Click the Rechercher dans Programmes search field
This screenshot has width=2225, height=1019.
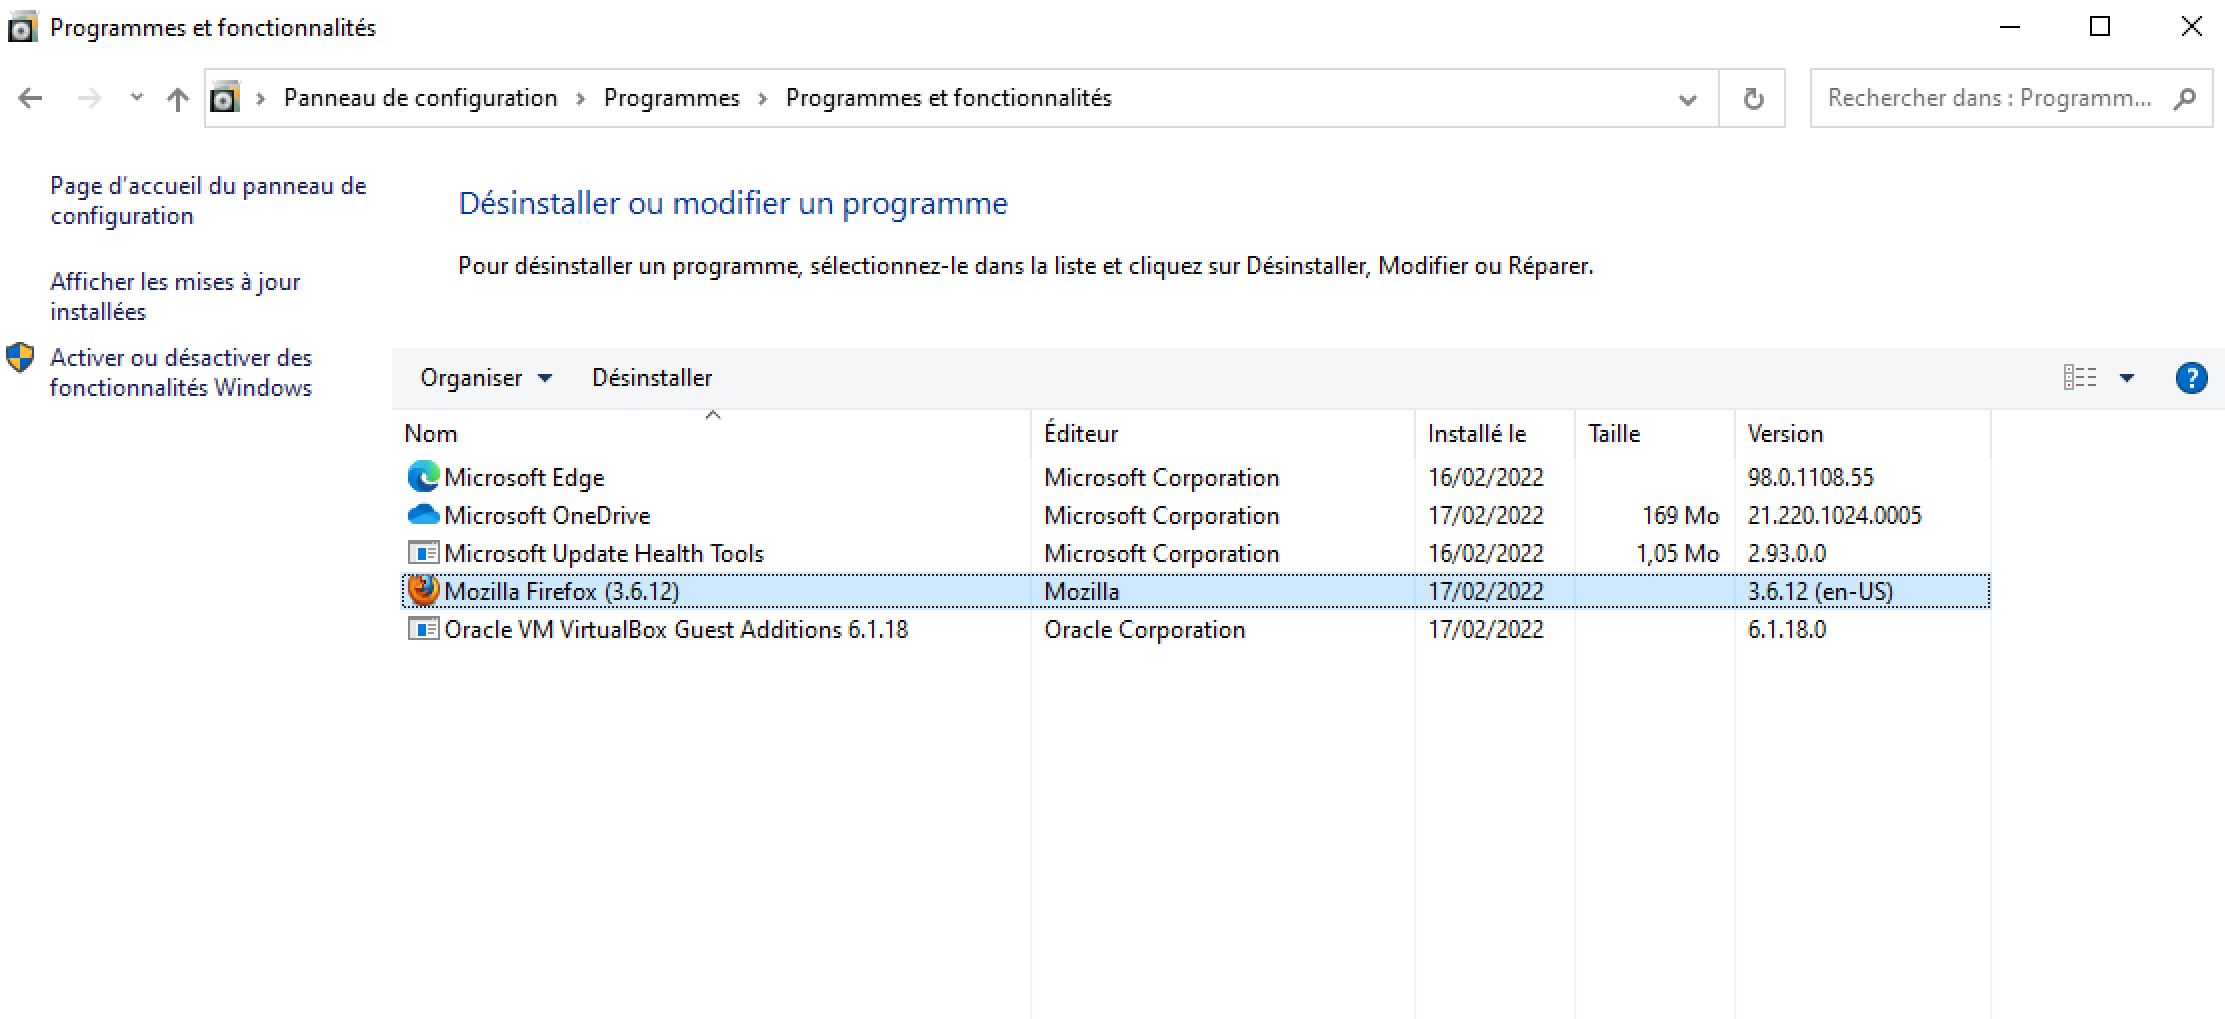click(x=1988, y=98)
